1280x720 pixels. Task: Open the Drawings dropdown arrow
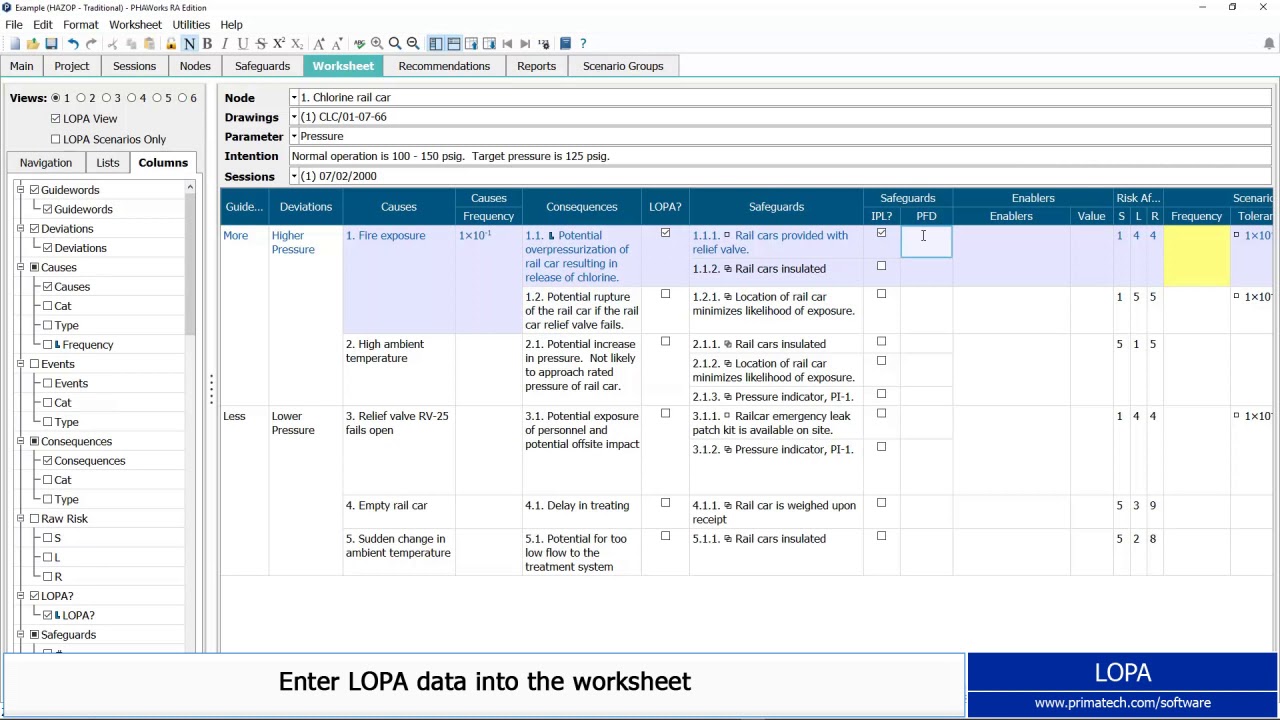(x=294, y=117)
